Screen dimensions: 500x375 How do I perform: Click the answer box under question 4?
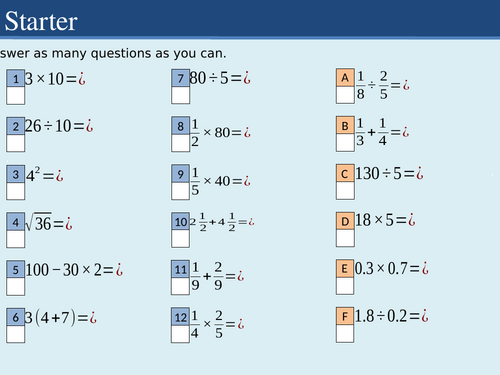pyautogui.click(x=16, y=239)
